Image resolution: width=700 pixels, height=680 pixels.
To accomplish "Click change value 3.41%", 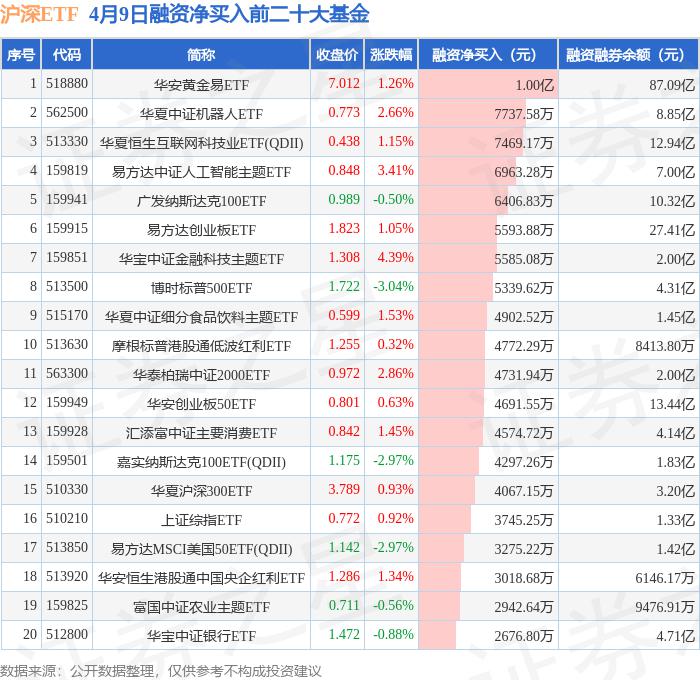I will [x=396, y=171].
